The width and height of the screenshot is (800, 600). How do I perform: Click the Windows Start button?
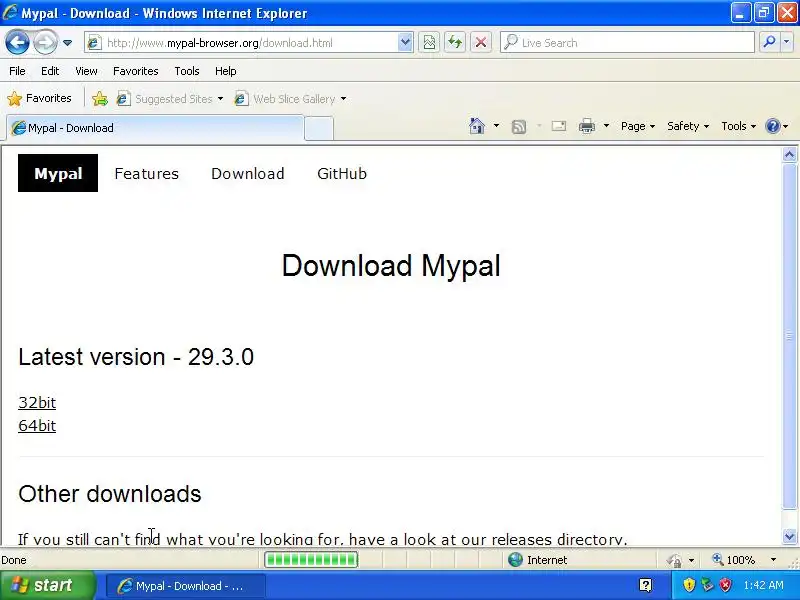(x=47, y=585)
